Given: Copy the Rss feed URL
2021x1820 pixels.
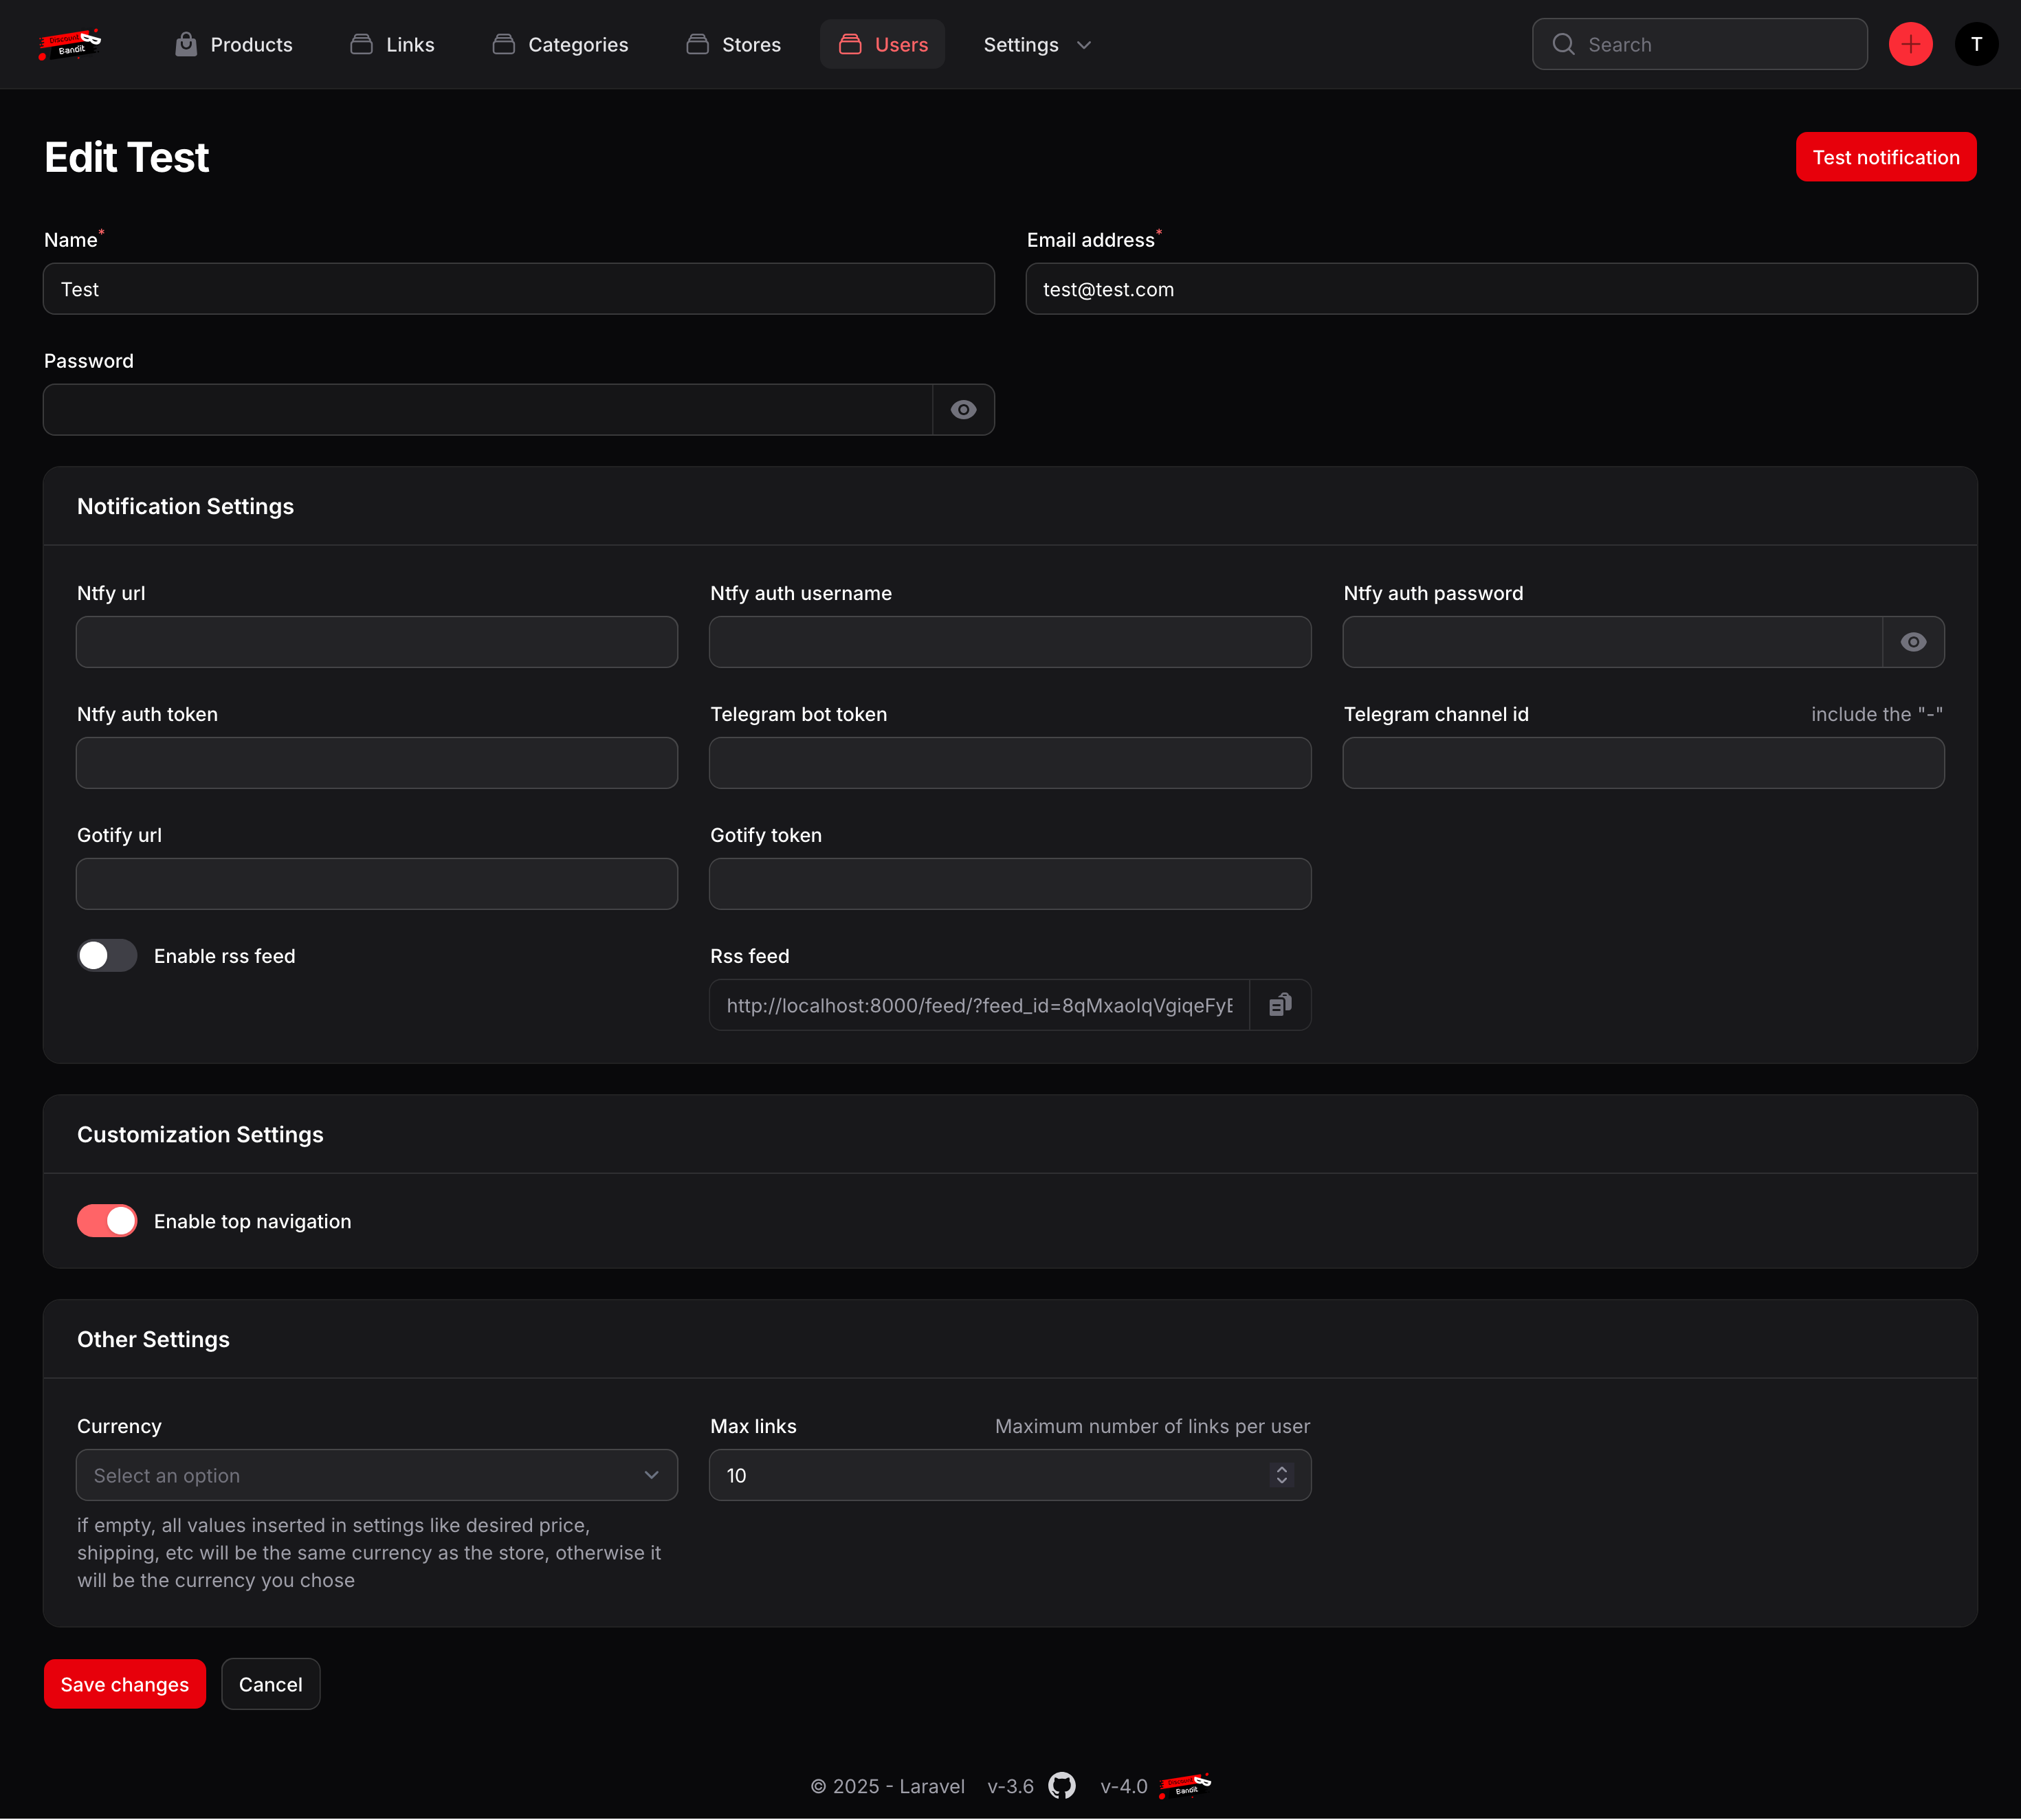Looking at the screenshot, I should pyautogui.click(x=1280, y=1005).
